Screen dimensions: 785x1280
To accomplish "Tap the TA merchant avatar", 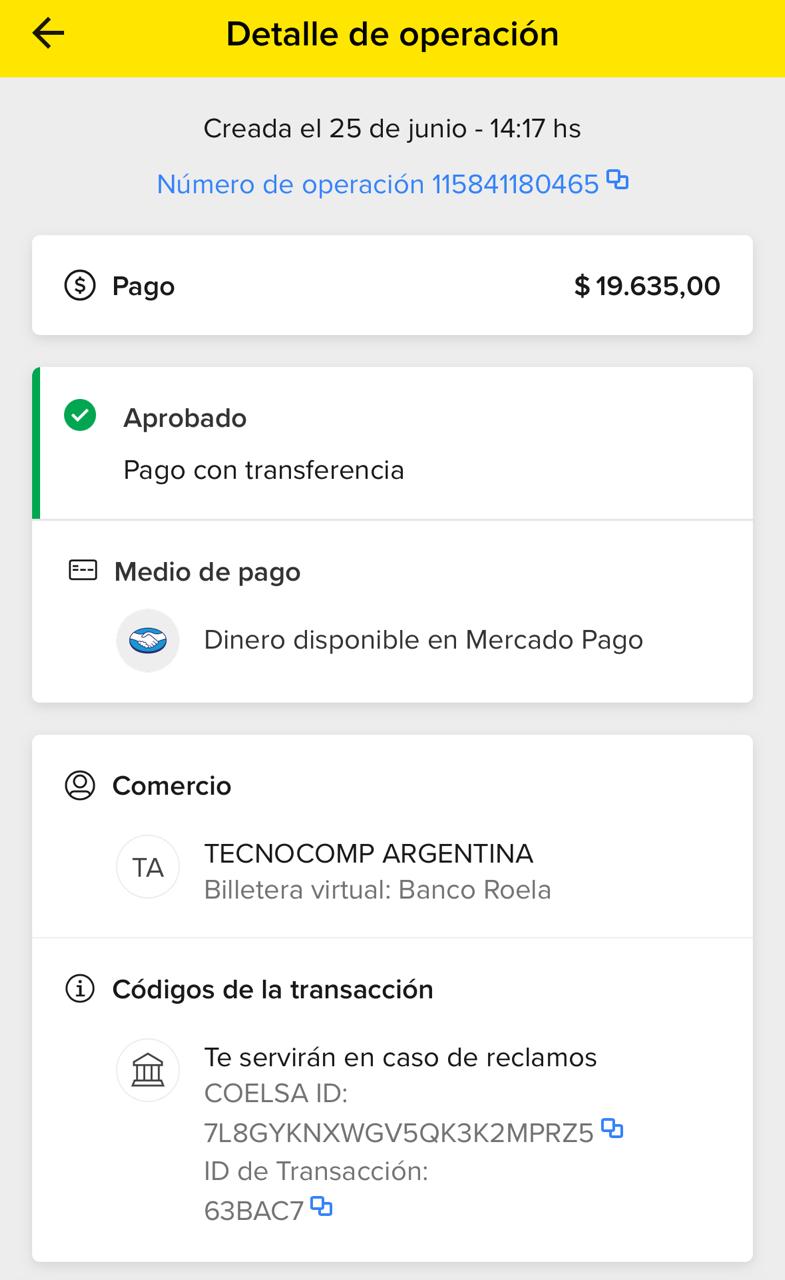I will [148, 867].
